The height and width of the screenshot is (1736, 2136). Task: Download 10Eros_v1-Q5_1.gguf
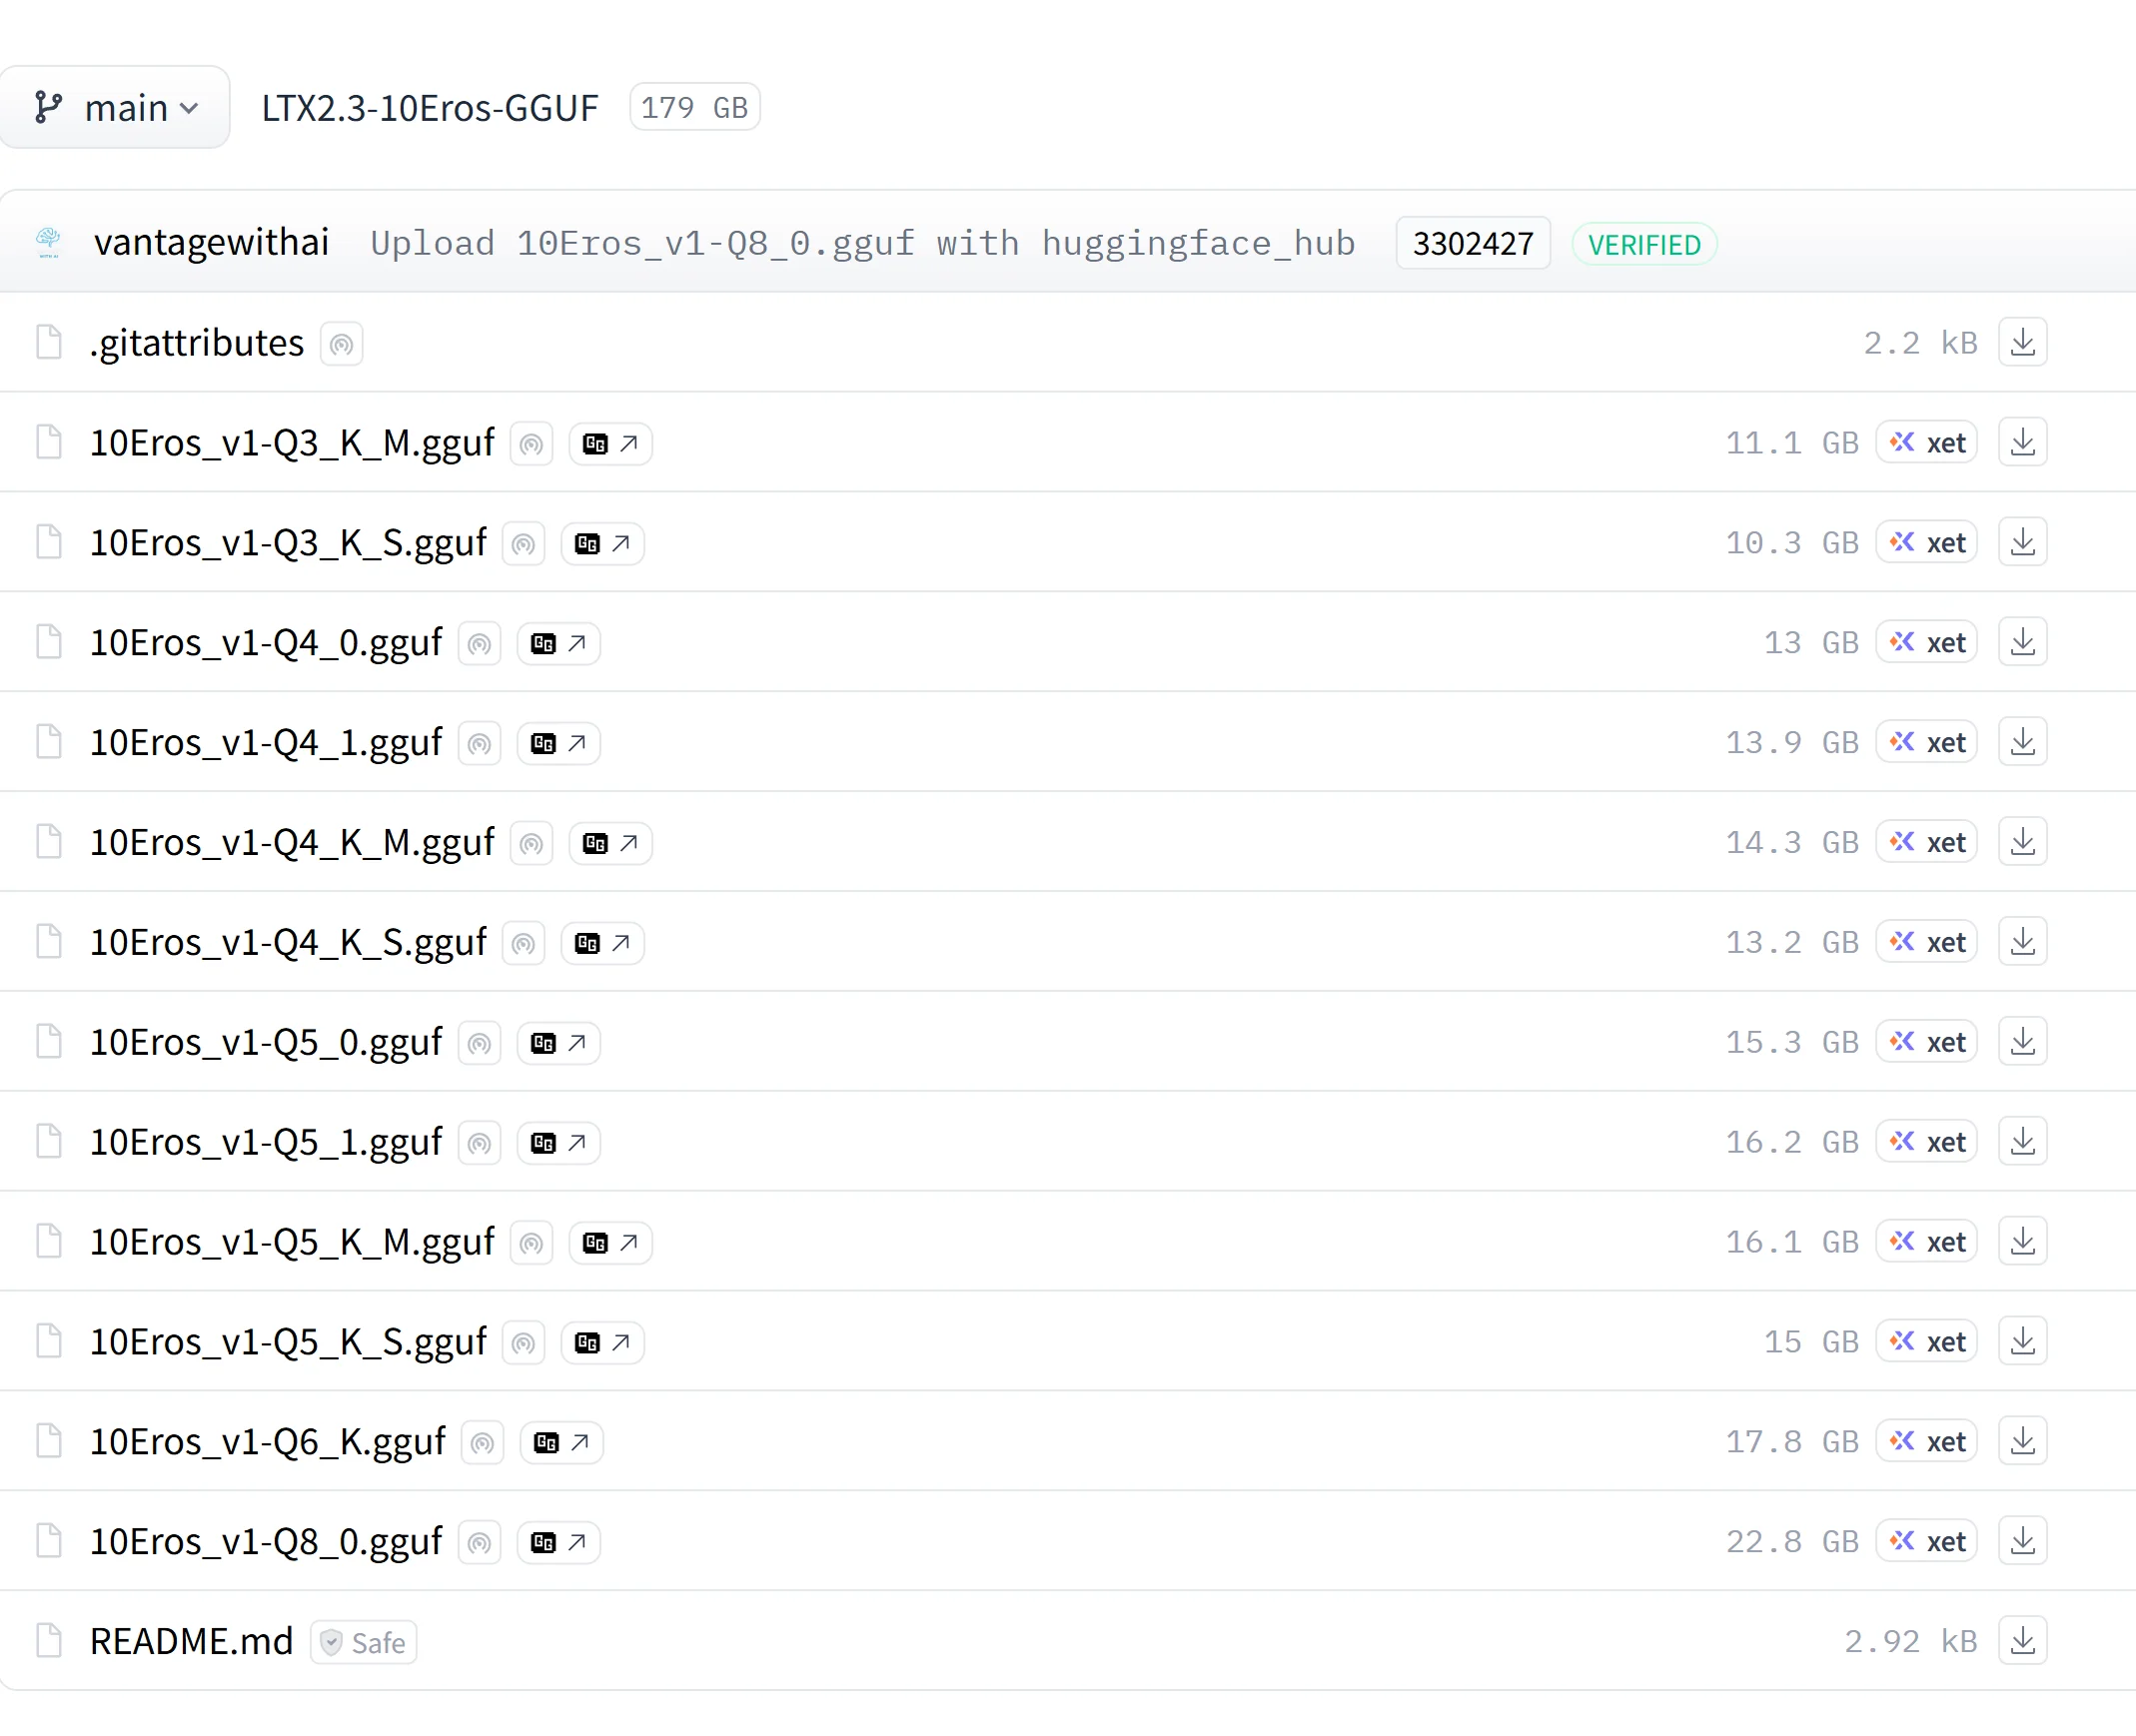[2023, 1142]
